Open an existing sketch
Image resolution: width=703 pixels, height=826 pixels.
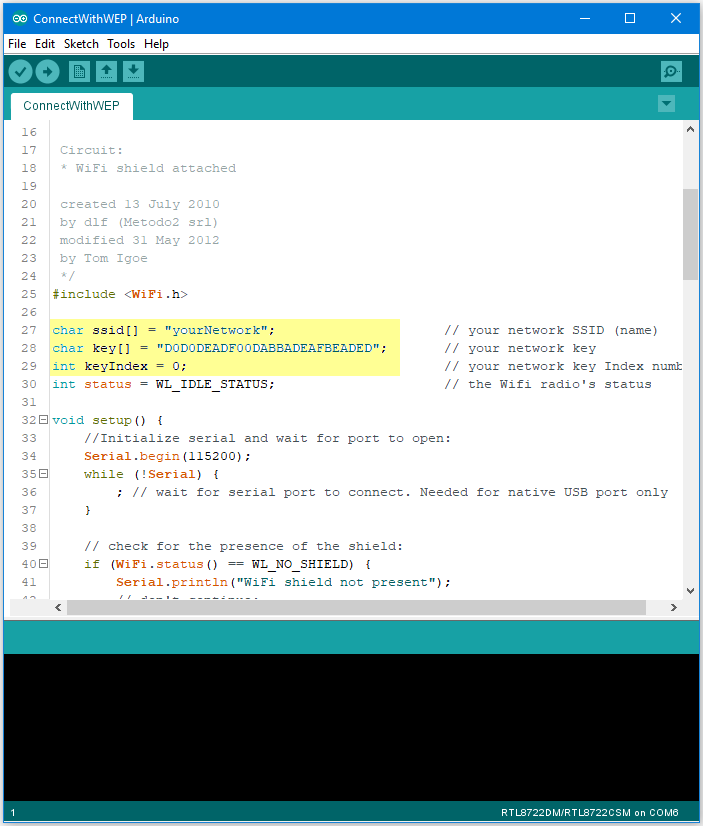106,71
